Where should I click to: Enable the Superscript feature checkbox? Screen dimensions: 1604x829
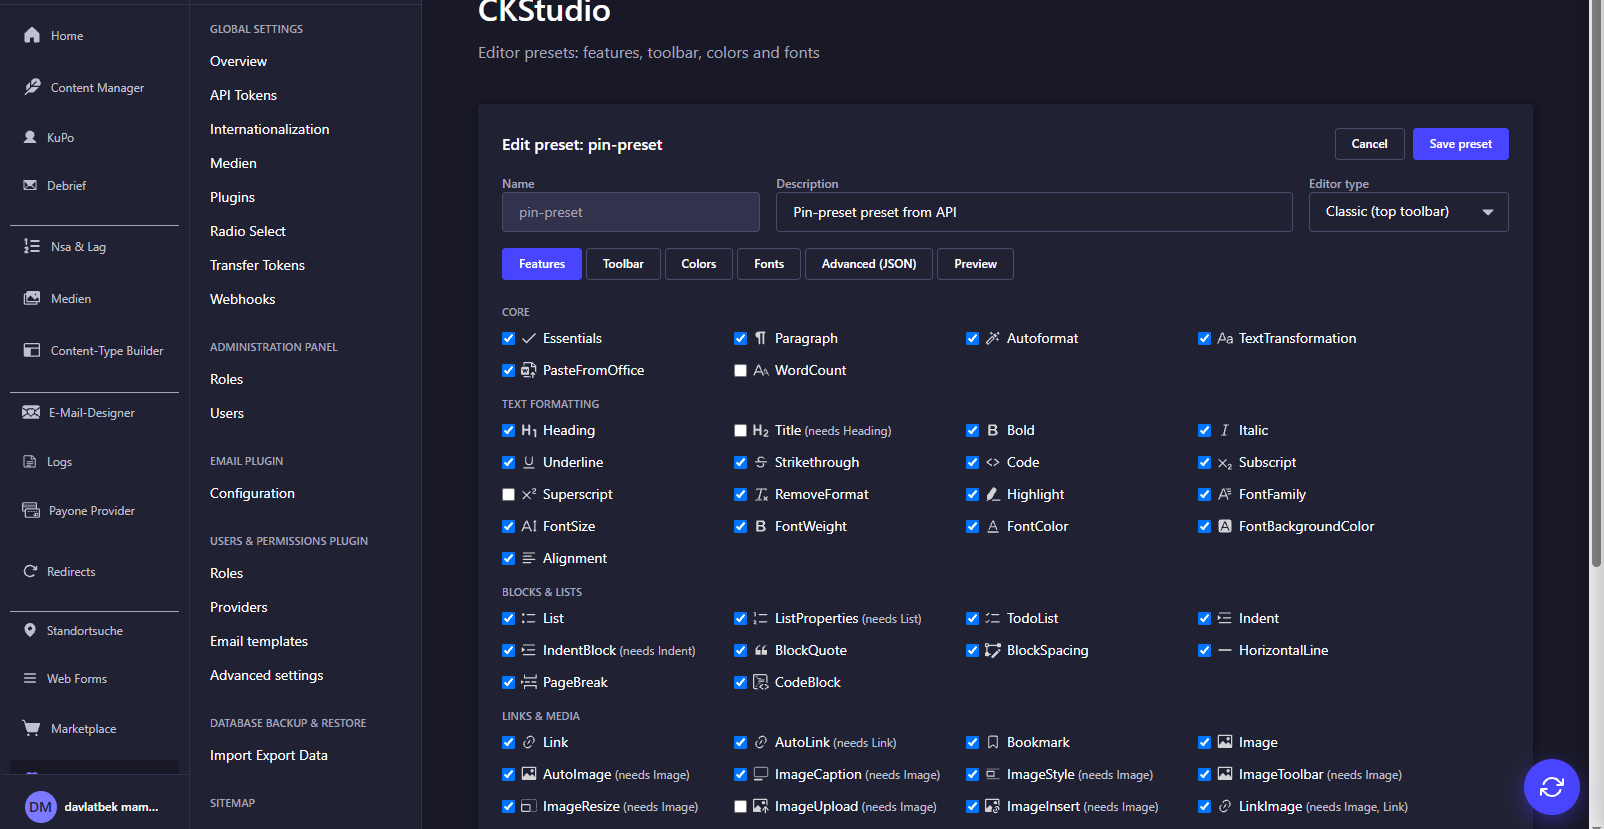[508, 494]
